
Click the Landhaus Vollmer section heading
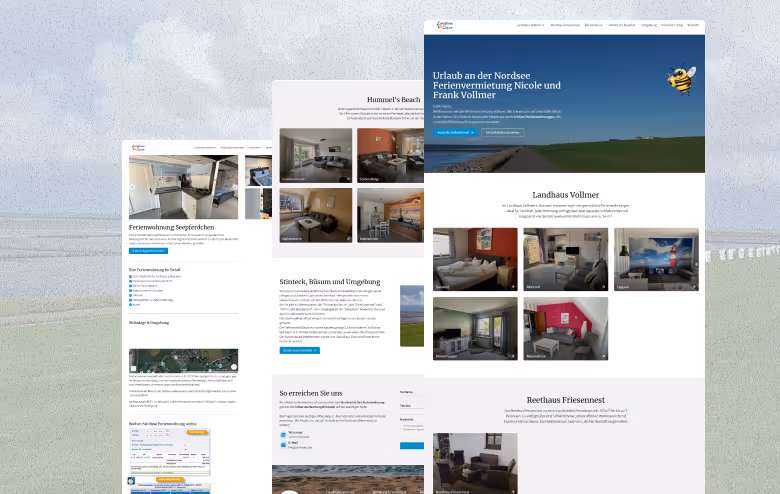click(566, 195)
